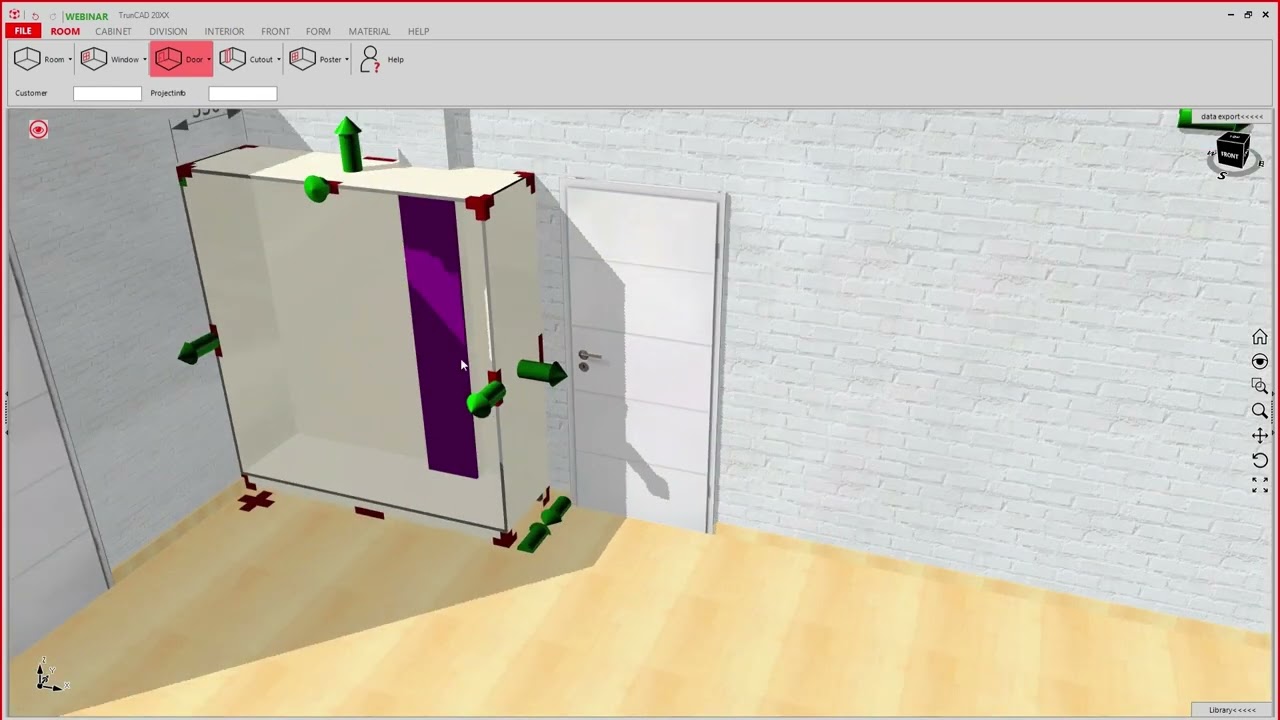Select the purple panel on the cabinet
This screenshot has height=720, width=1280.
(438, 335)
